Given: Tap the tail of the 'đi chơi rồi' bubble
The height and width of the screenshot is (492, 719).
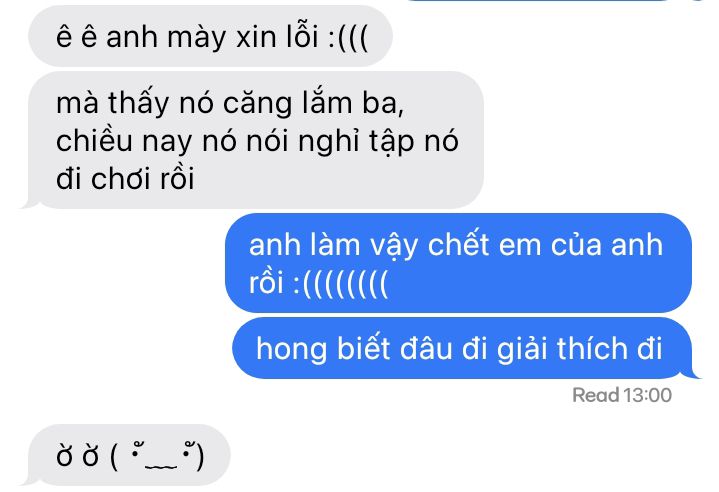Looking at the screenshot, I should (x=30, y=203).
